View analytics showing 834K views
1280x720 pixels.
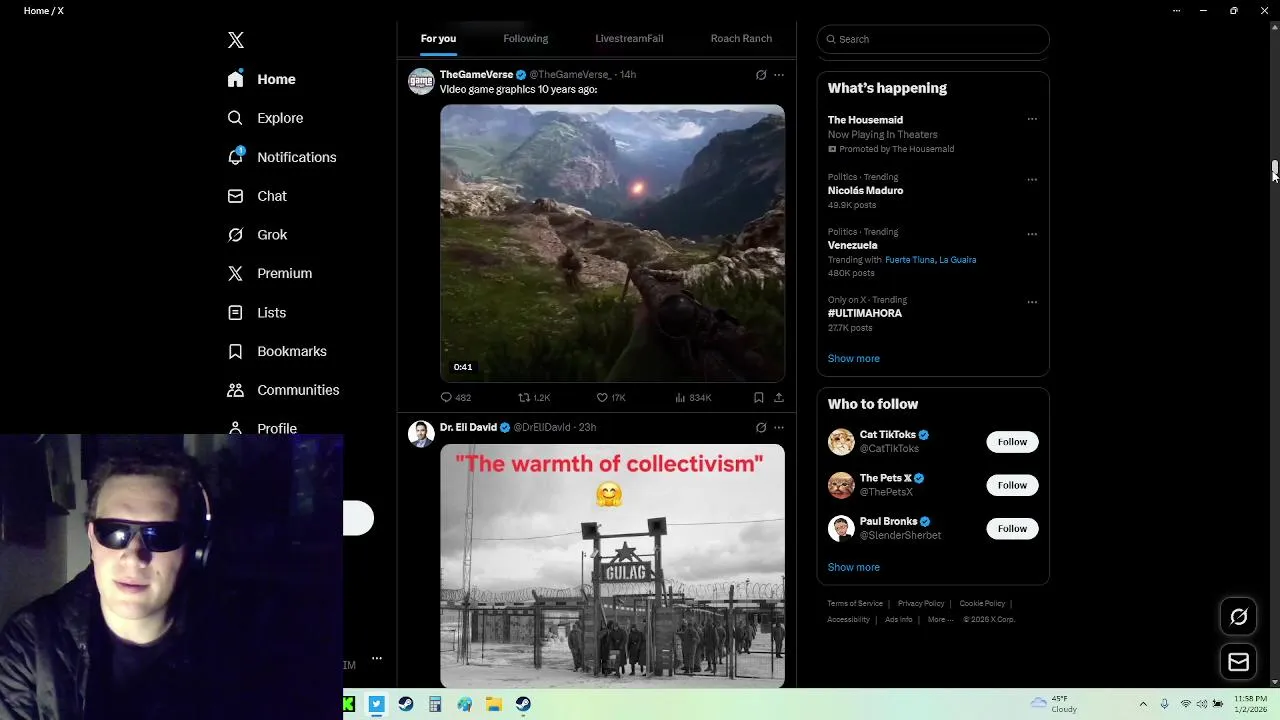coord(693,397)
